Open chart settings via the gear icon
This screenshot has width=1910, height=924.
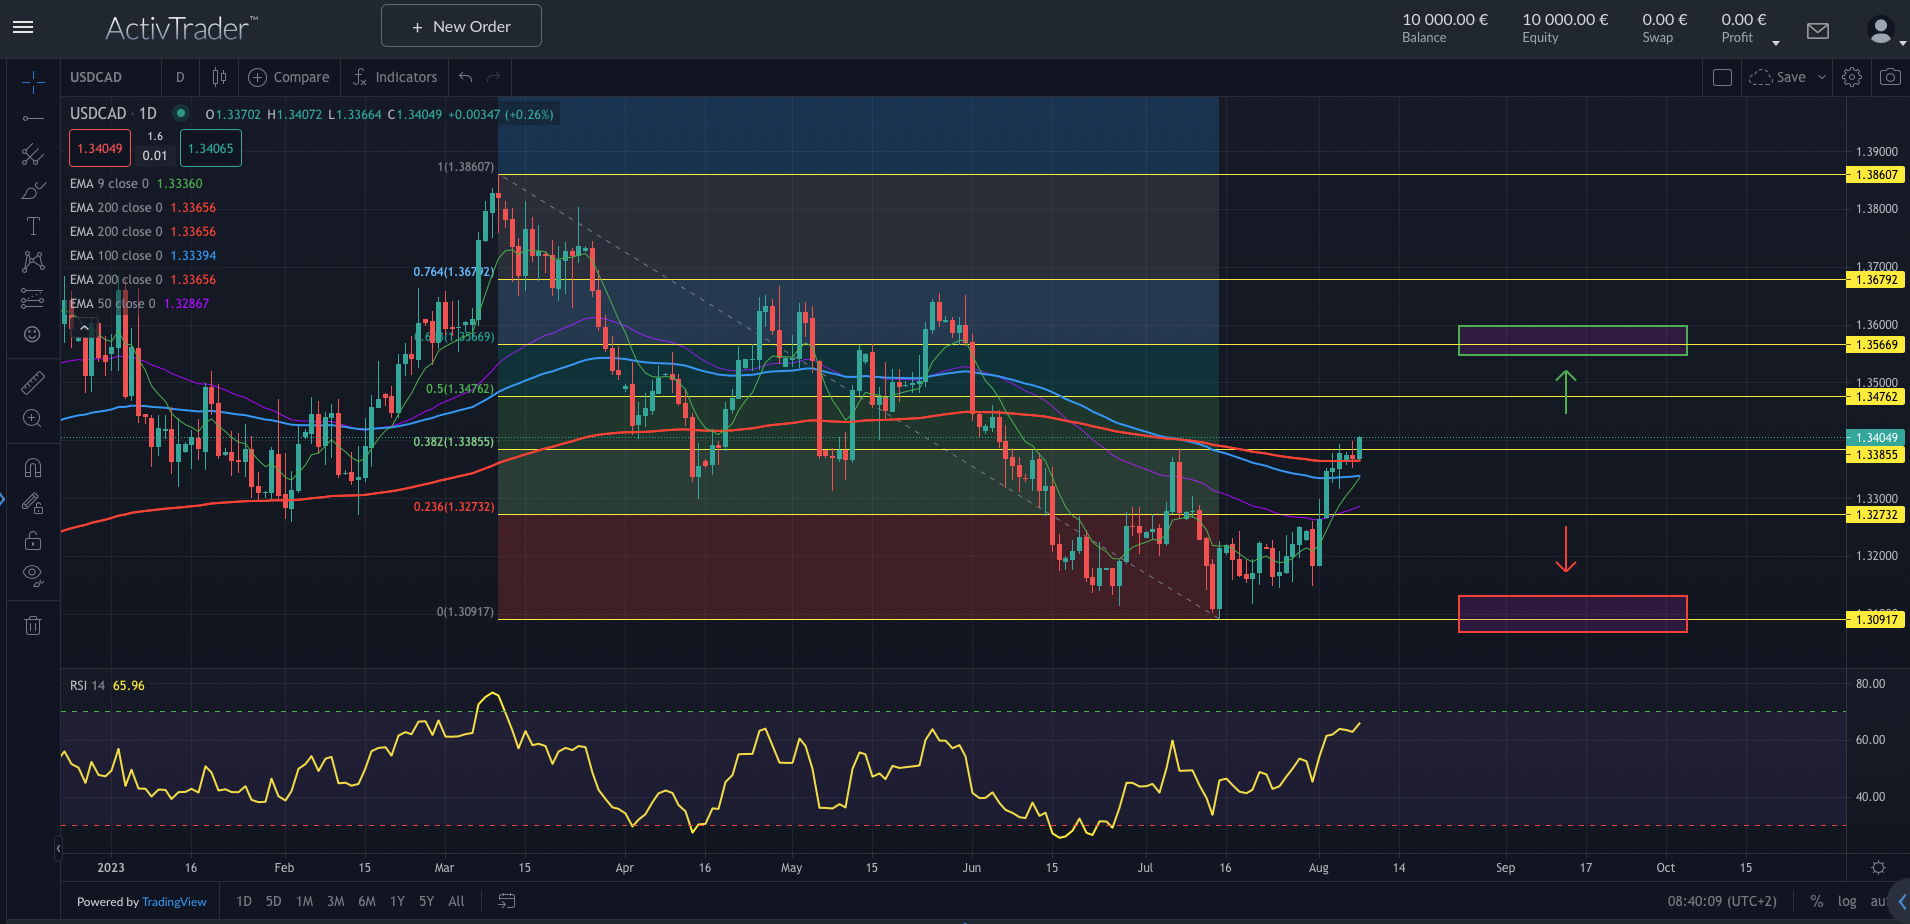[x=1852, y=77]
